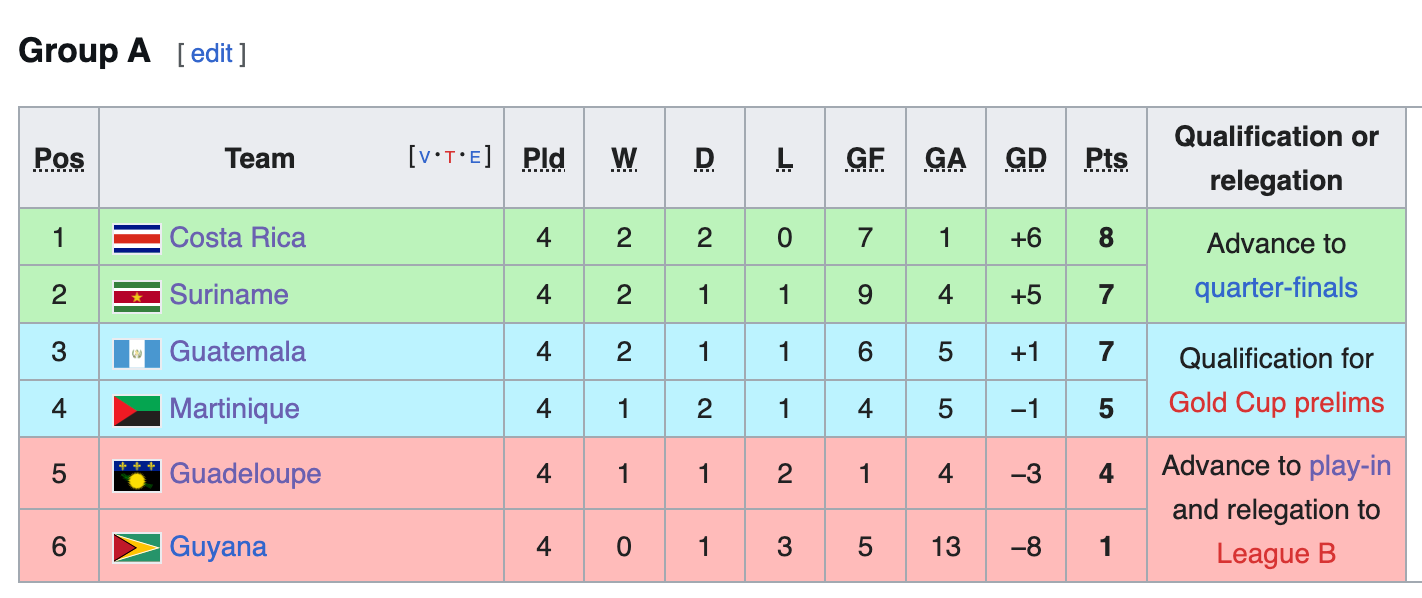Click the Guadeloupe flag icon

pos(137,475)
